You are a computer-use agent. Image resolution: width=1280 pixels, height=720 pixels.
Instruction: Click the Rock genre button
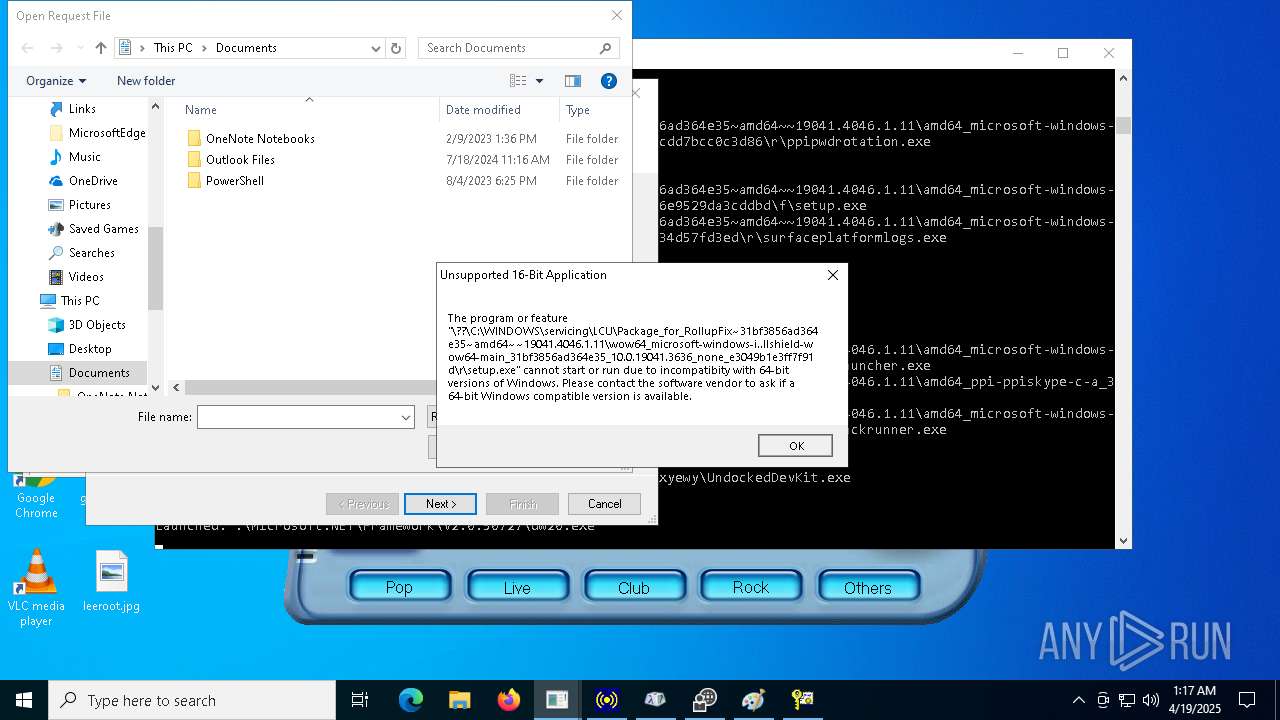pyautogui.click(x=751, y=588)
